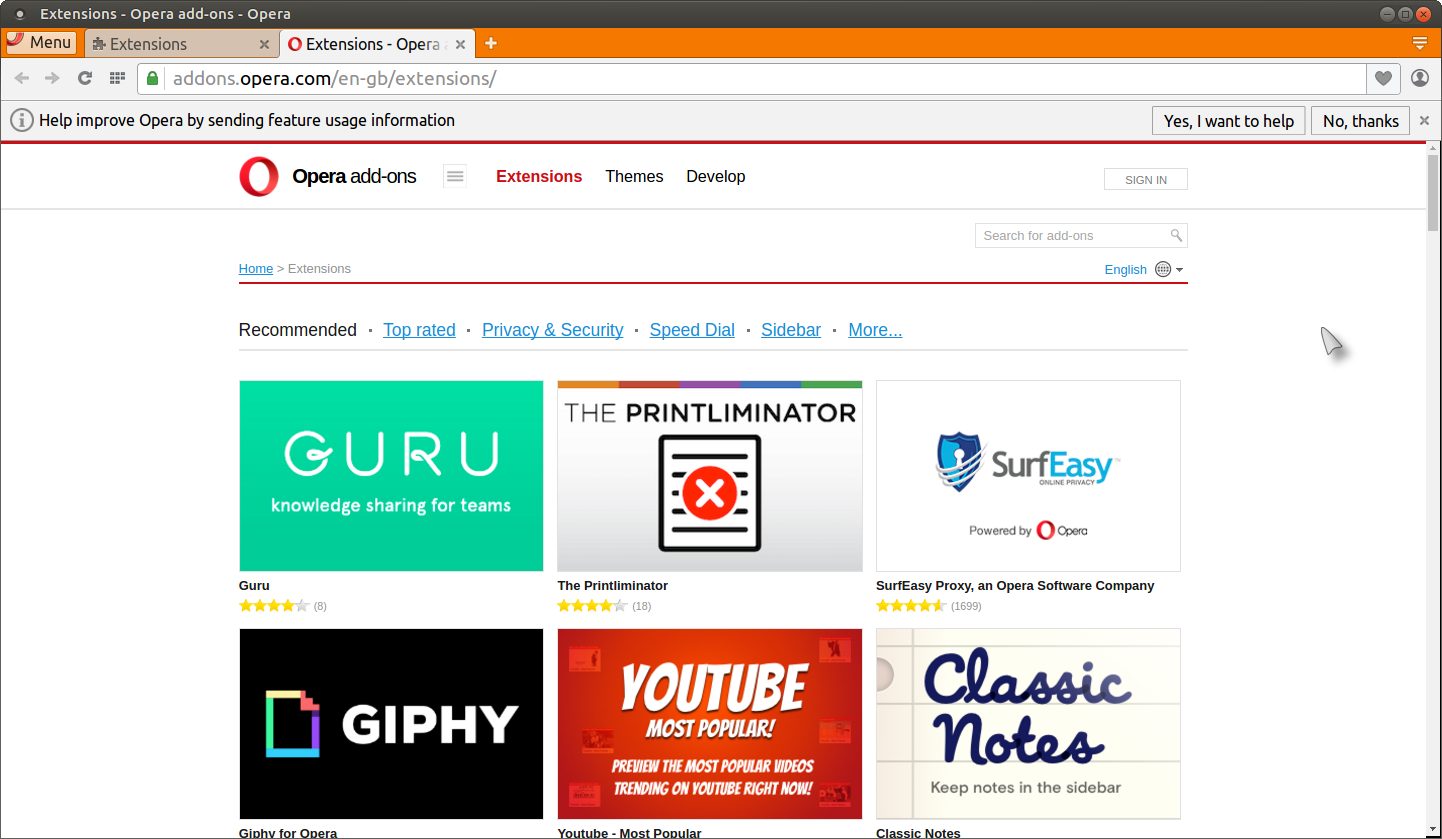Open the Classic Notes thumbnail
This screenshot has width=1442, height=839.
point(1028,724)
